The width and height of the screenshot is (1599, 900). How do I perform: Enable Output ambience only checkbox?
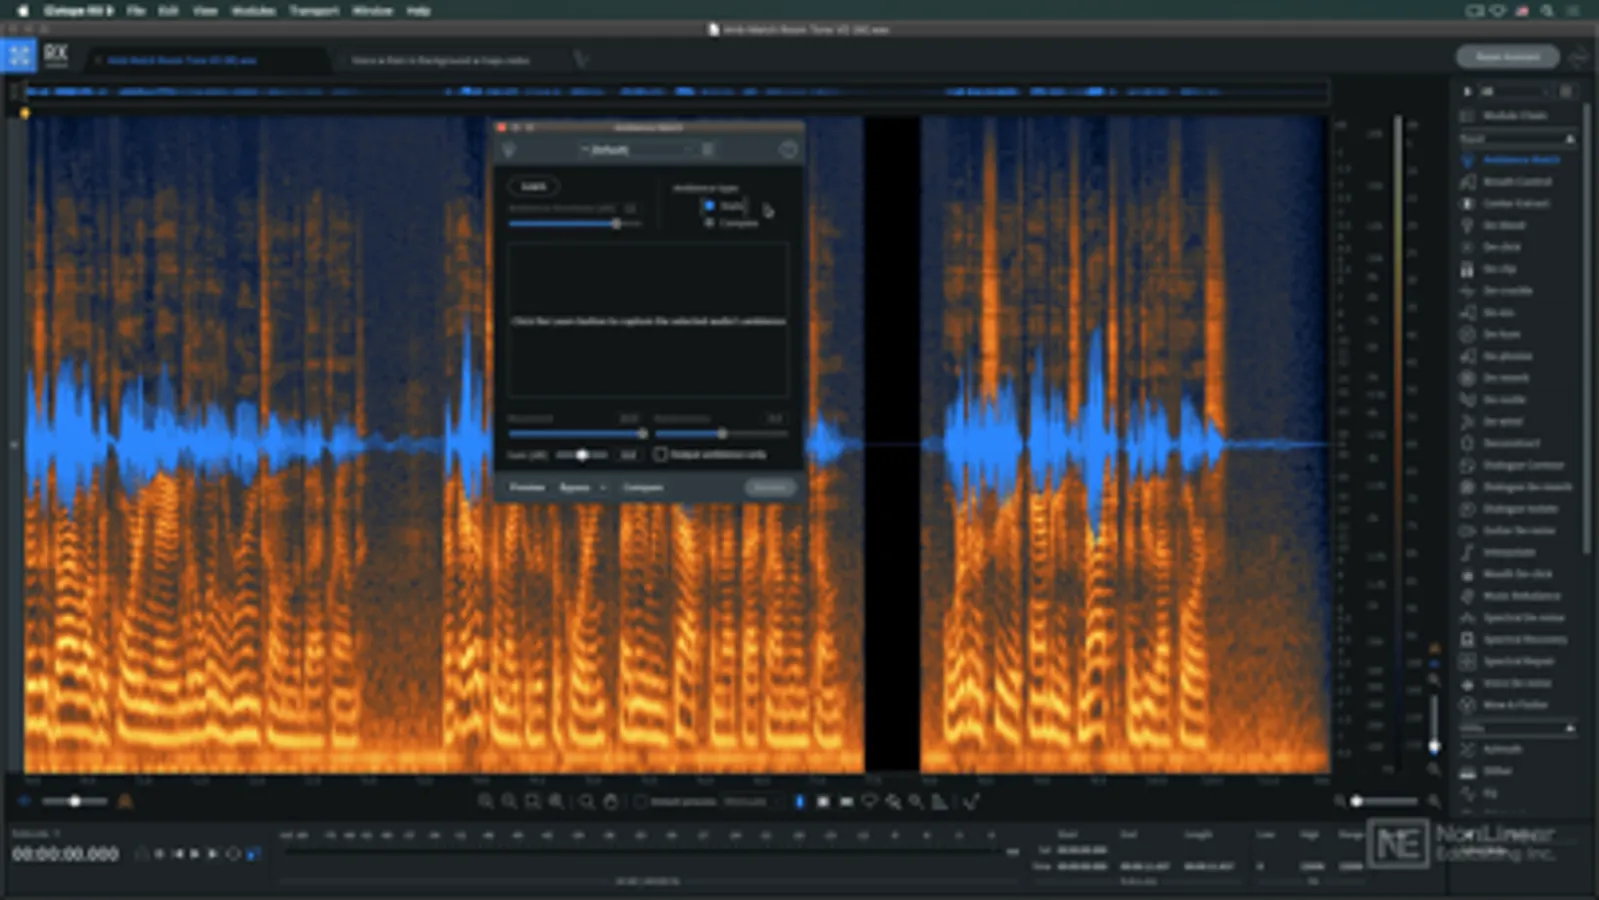pos(660,454)
